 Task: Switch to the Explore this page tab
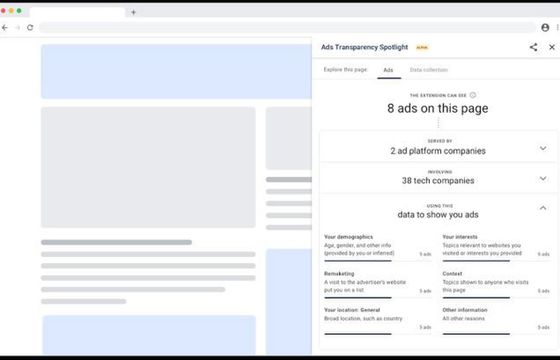point(345,70)
